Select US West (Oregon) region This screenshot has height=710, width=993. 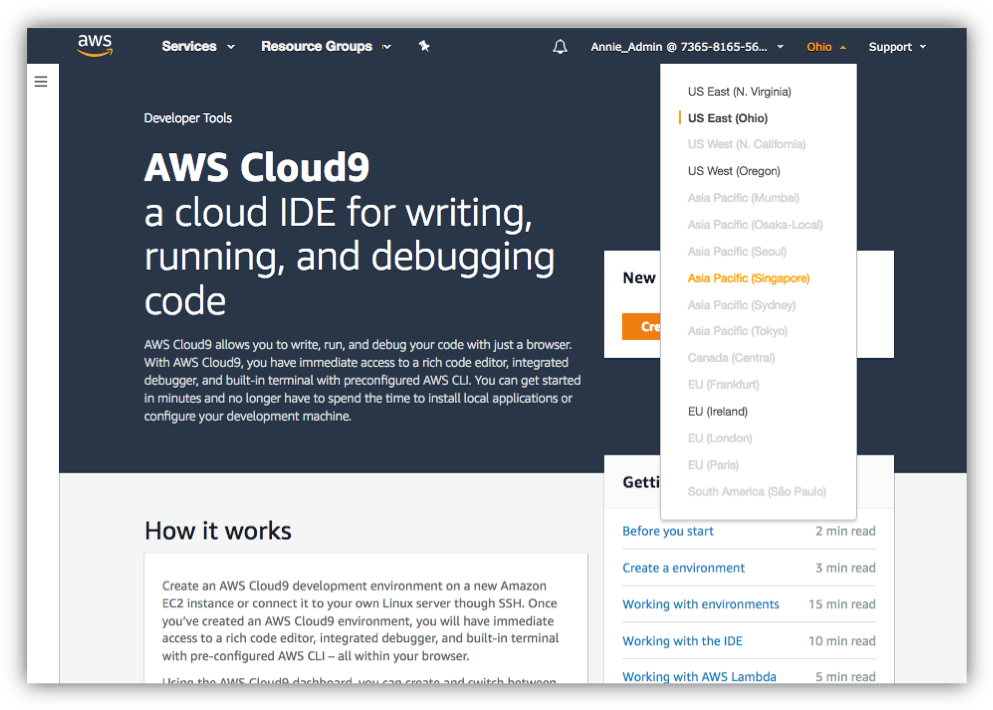[734, 171]
